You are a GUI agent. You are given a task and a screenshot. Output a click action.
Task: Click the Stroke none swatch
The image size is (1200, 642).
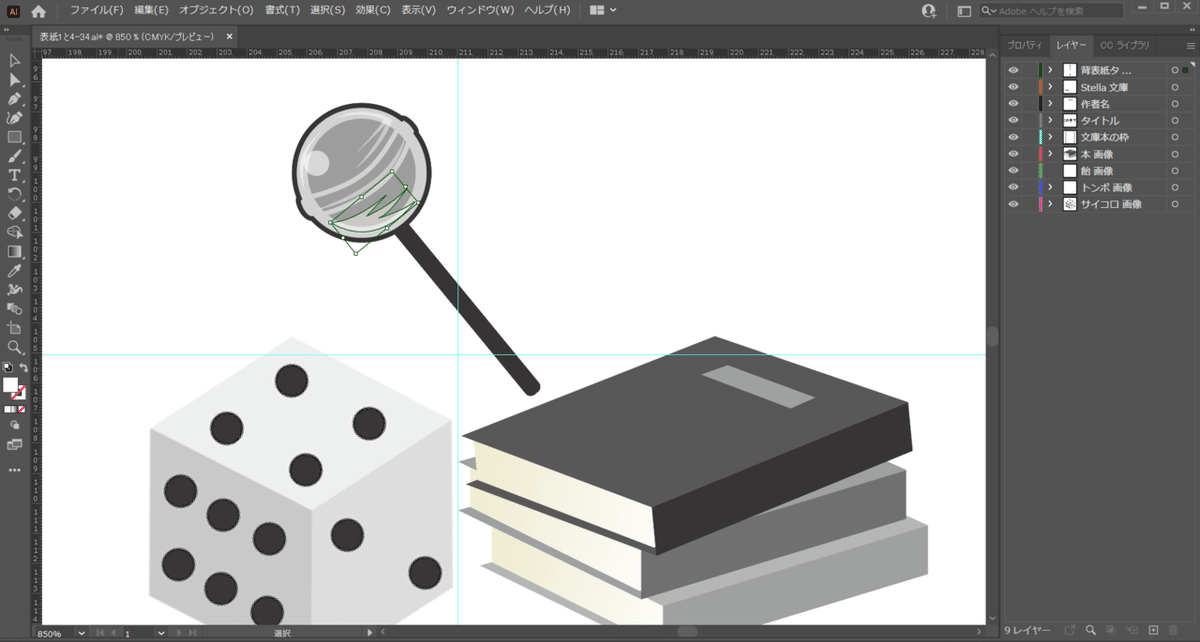tap(19, 392)
